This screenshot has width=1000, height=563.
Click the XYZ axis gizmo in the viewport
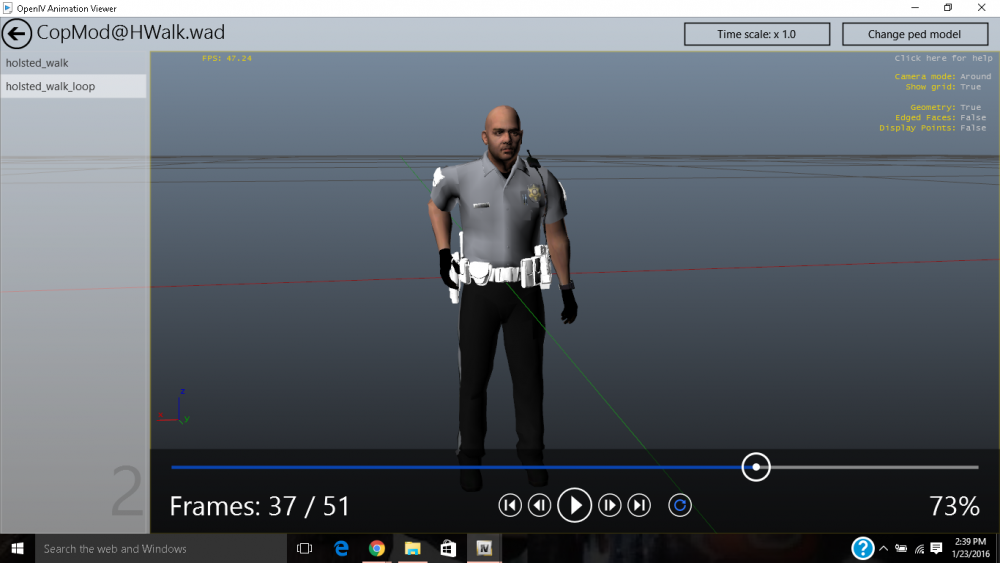point(174,406)
